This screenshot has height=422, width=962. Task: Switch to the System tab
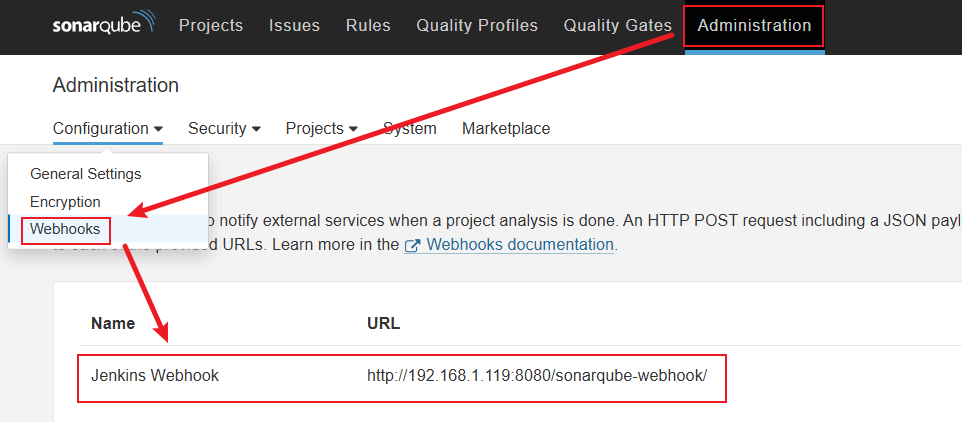click(410, 128)
